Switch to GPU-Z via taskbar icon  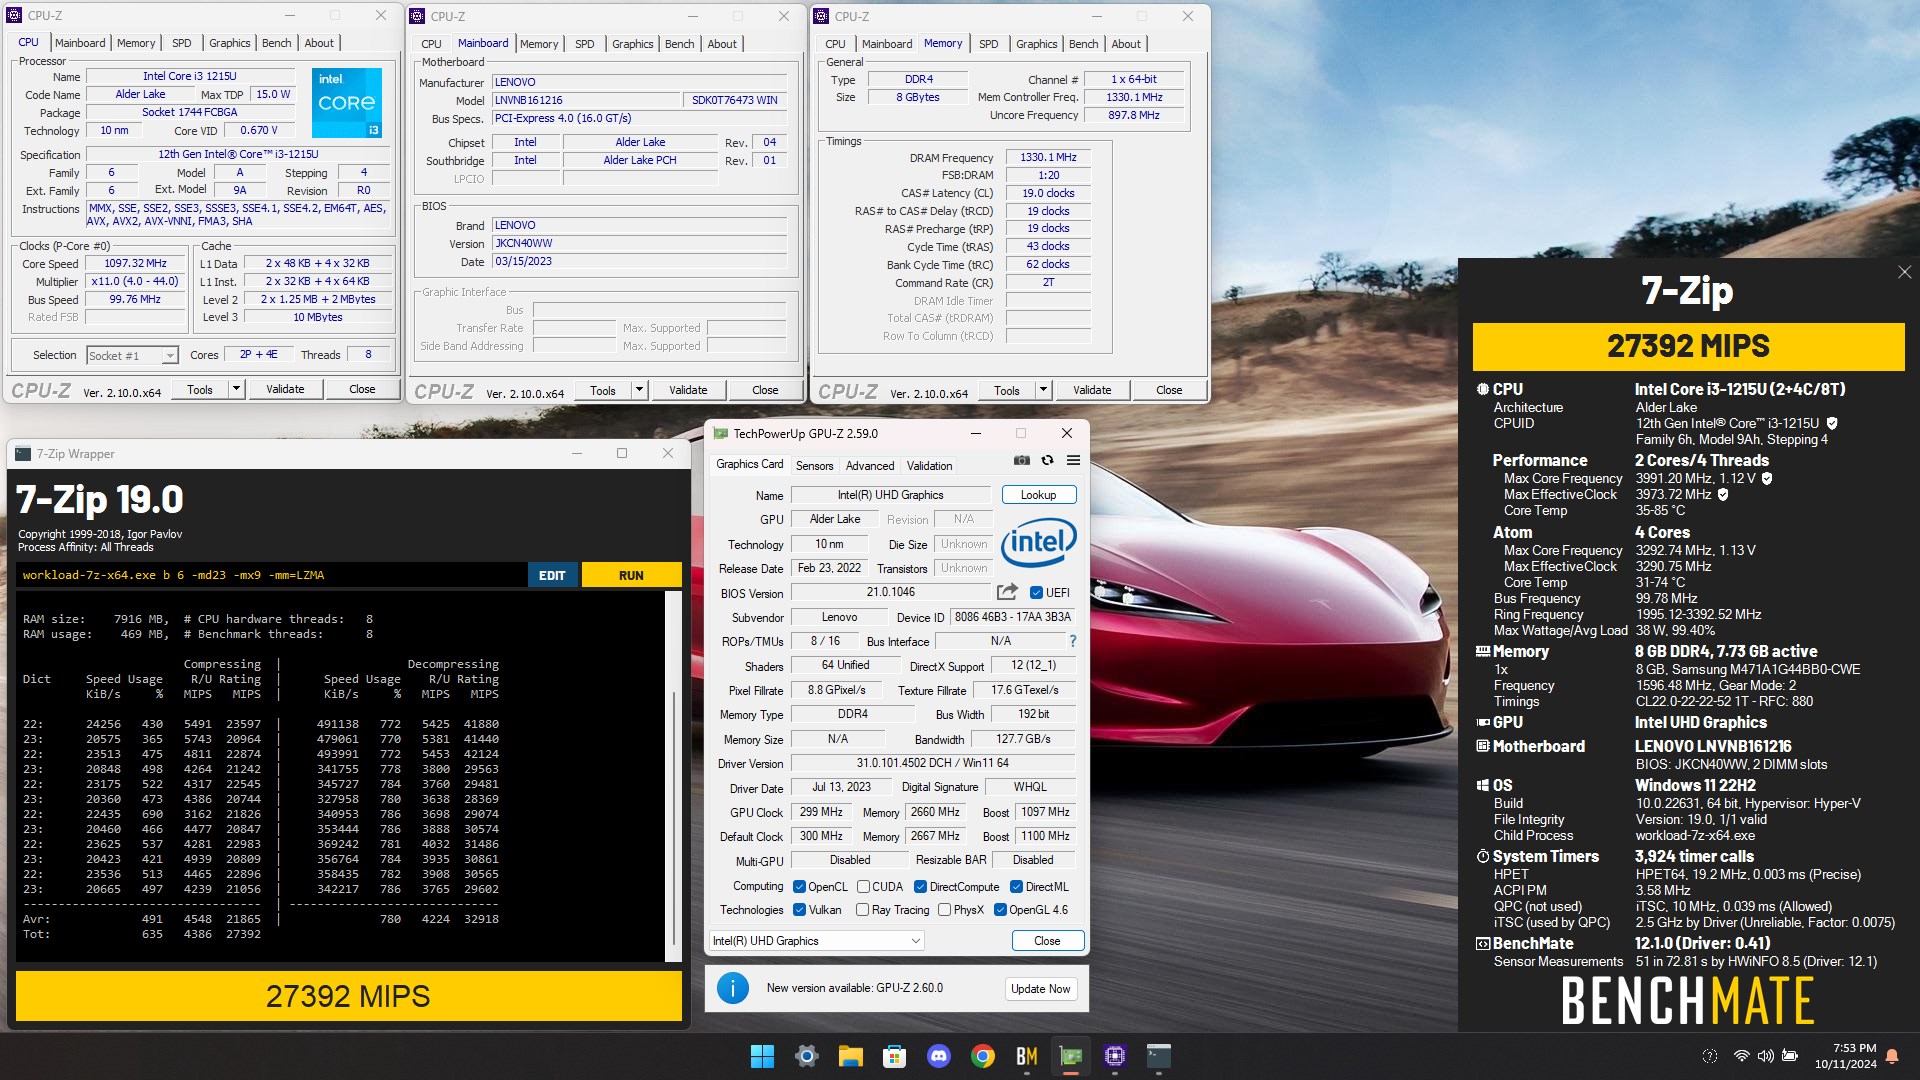1071,1056
